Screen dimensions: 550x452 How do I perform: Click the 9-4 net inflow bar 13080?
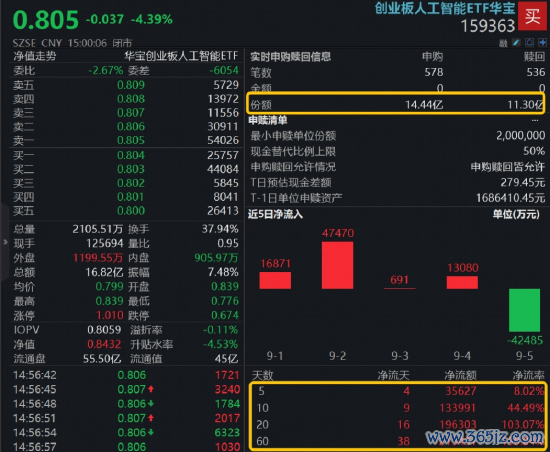tap(462, 283)
